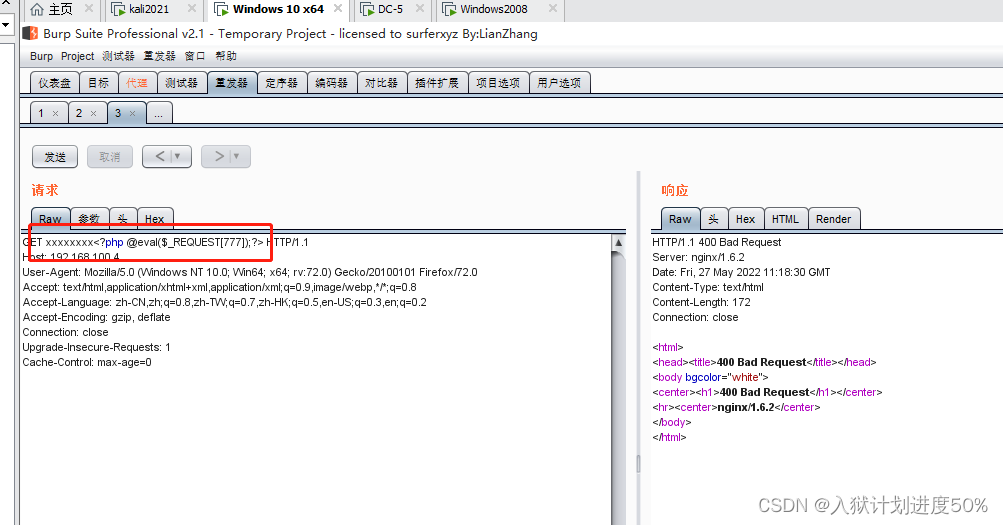Viewport: 1003px width, 525px height.
Task: Open the 用户选项 tab
Action: coord(559,82)
